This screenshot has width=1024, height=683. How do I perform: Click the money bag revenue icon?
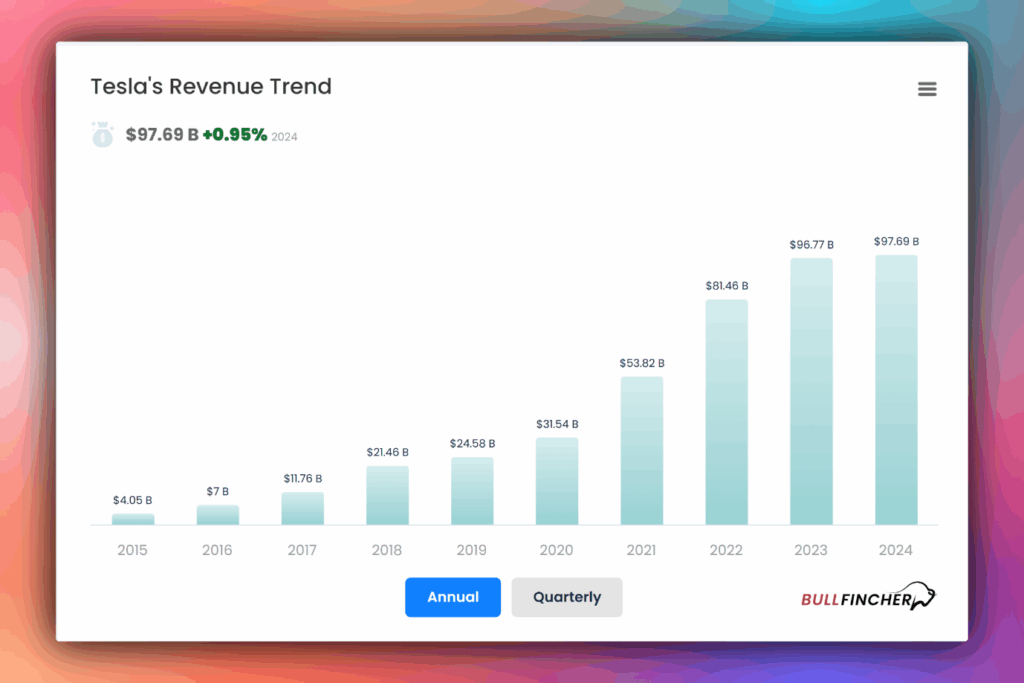pyautogui.click(x=102, y=133)
